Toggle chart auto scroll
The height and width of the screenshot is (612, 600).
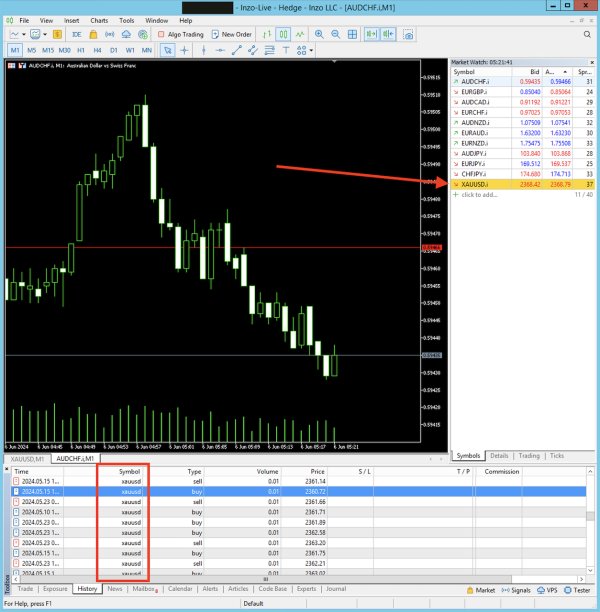pyautogui.click(x=371, y=34)
